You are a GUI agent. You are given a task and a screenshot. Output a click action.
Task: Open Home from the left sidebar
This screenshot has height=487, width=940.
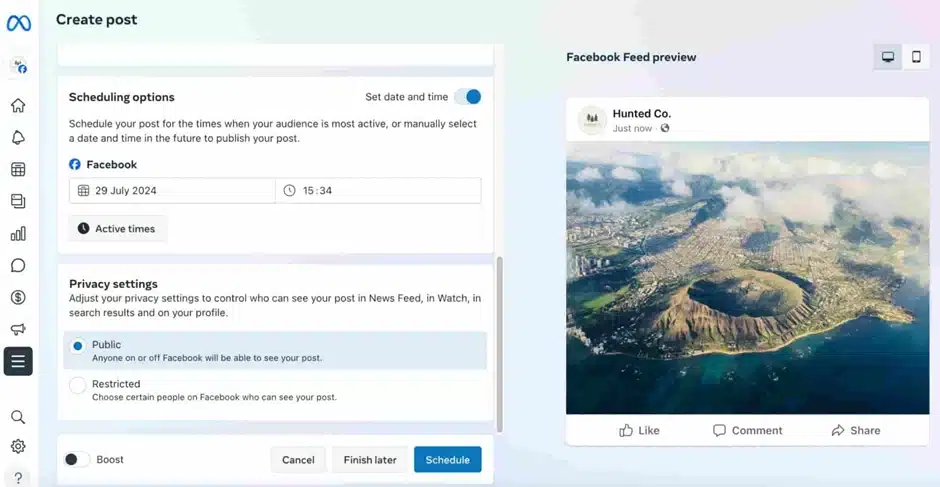[x=18, y=106]
